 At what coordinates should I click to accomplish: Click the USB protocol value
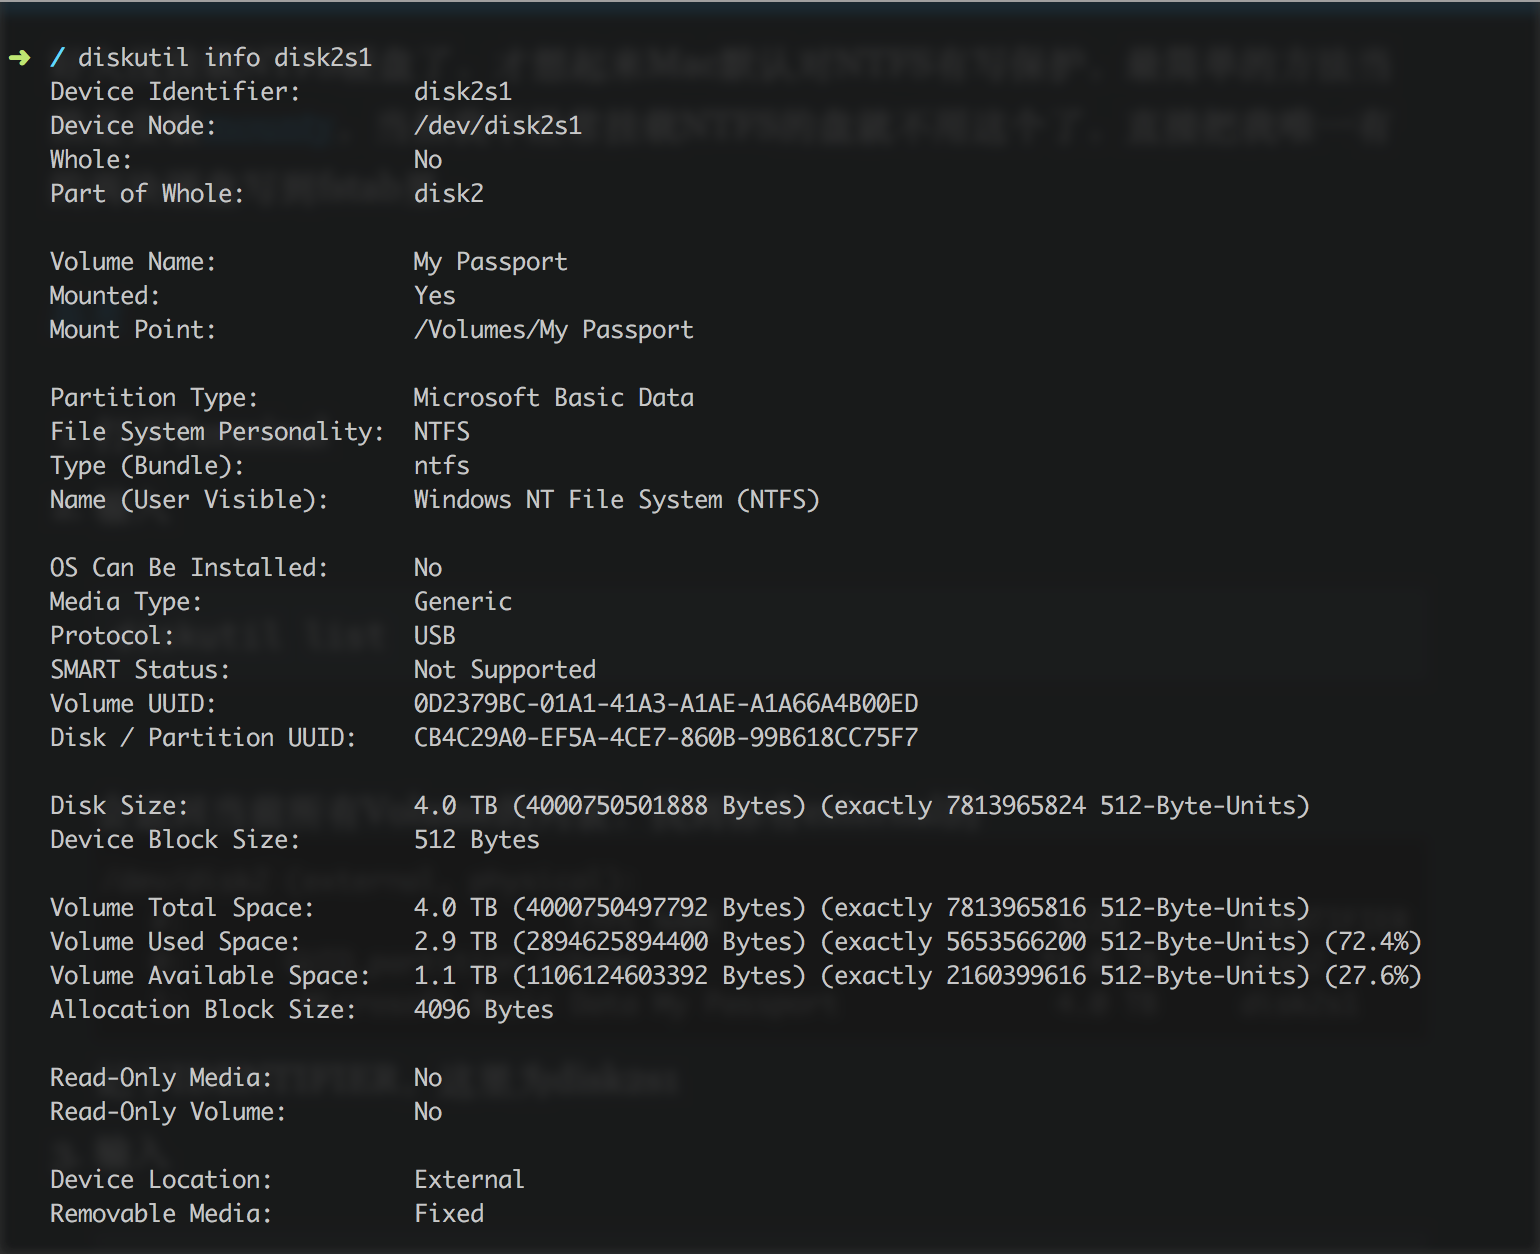click(x=434, y=636)
